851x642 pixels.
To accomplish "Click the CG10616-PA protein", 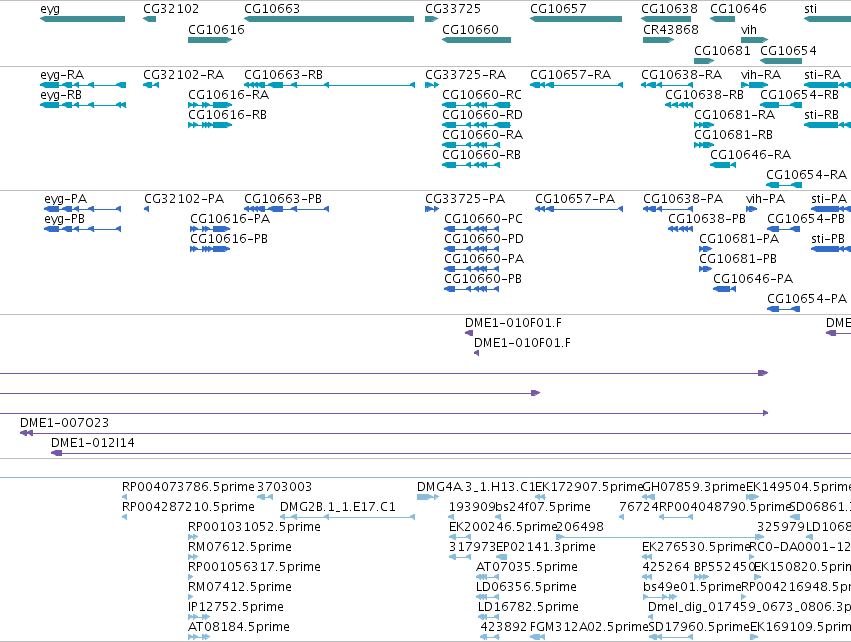I will pos(210,229).
